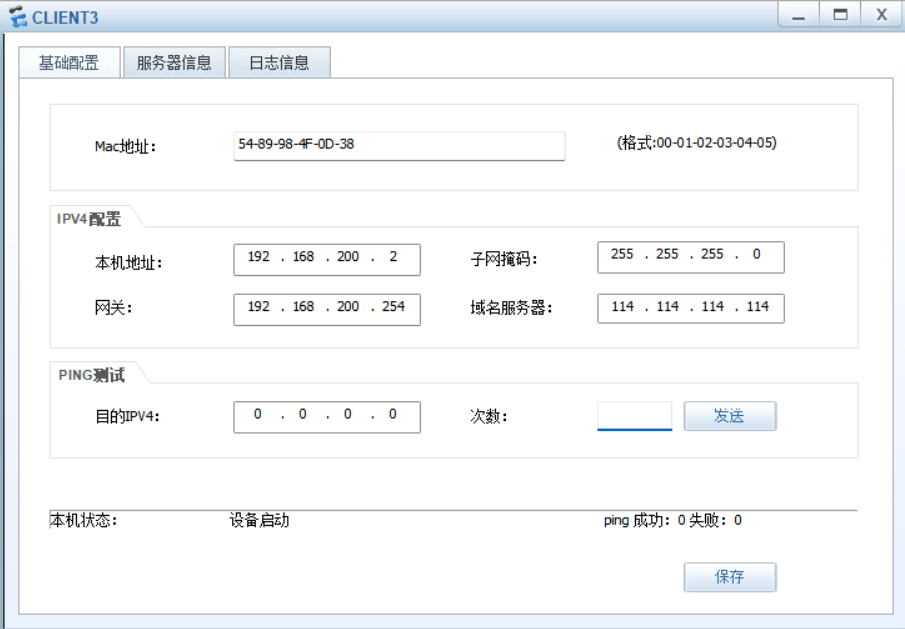Click last octet 114 of 域名服务器
This screenshot has height=629, width=905.
[x=757, y=307]
